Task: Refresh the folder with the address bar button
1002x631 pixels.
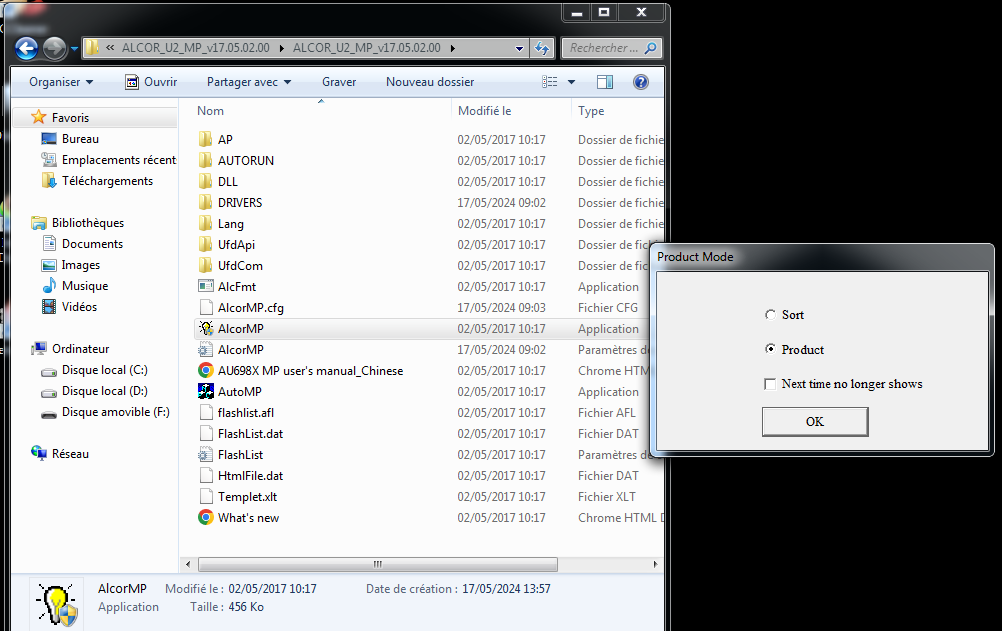Action: 542,48
